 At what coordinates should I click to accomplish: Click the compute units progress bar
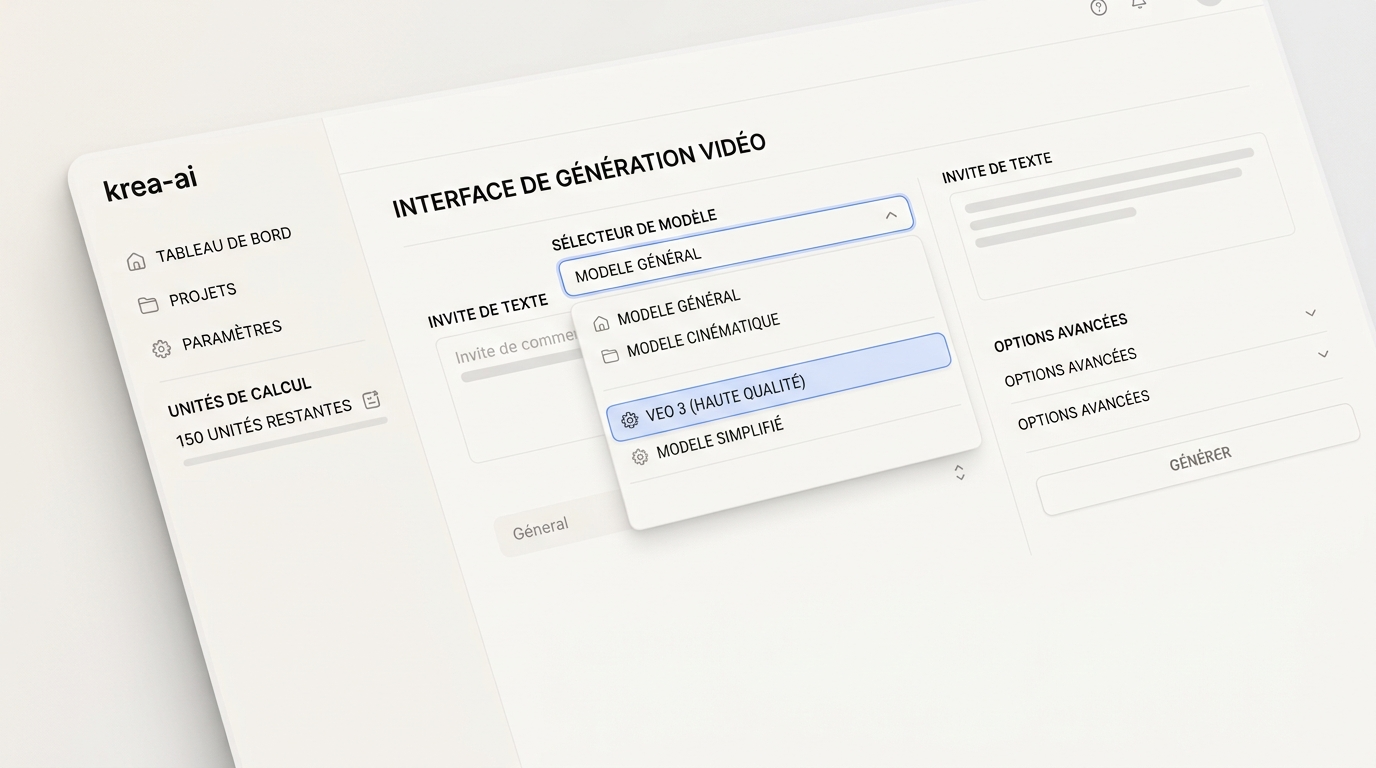[x=285, y=441]
